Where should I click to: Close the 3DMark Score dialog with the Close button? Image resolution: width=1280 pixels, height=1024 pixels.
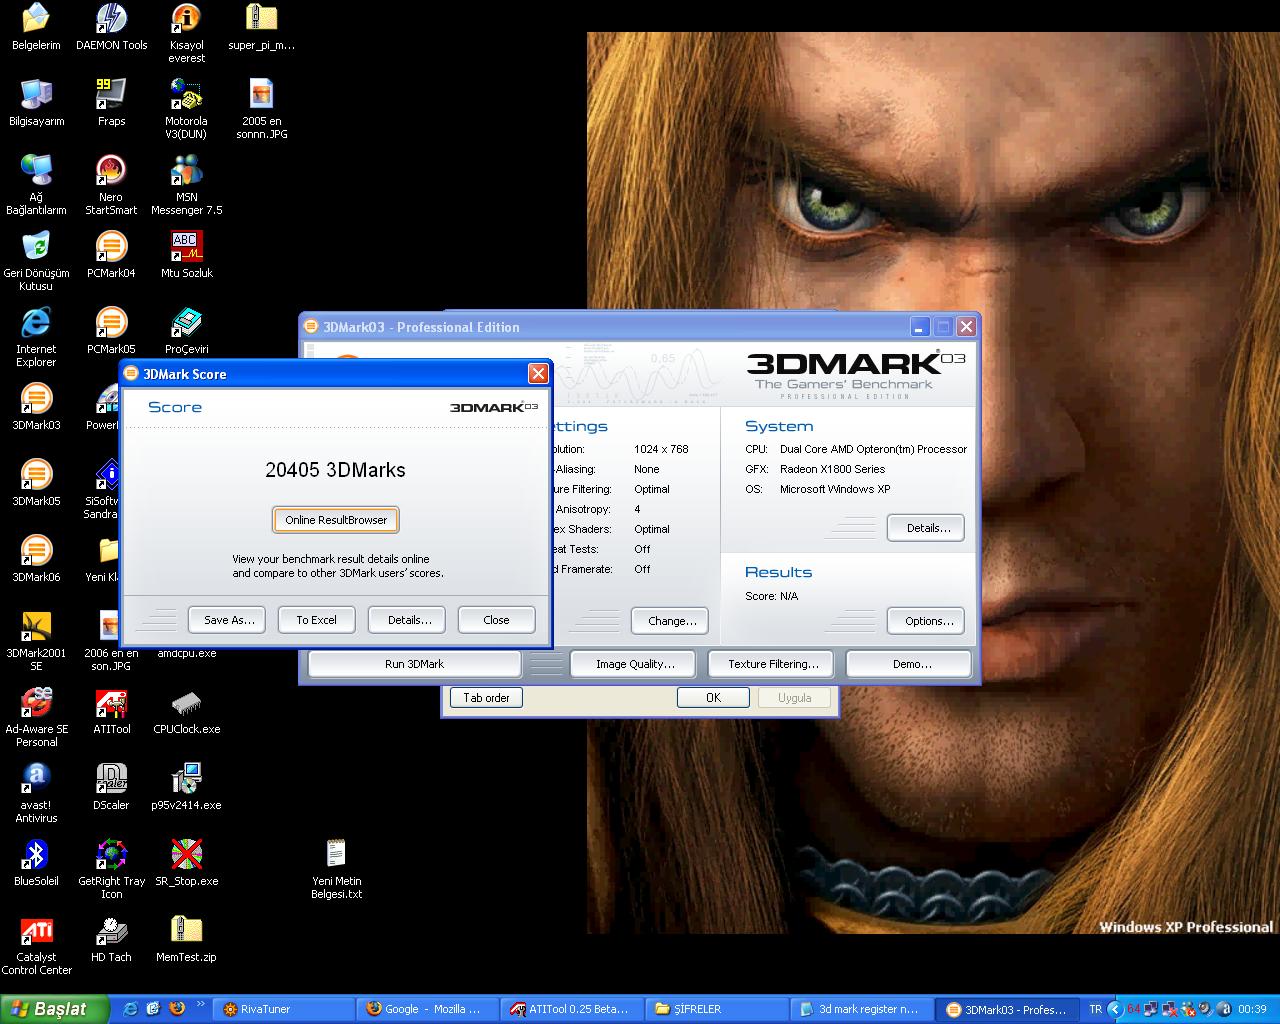tap(496, 620)
